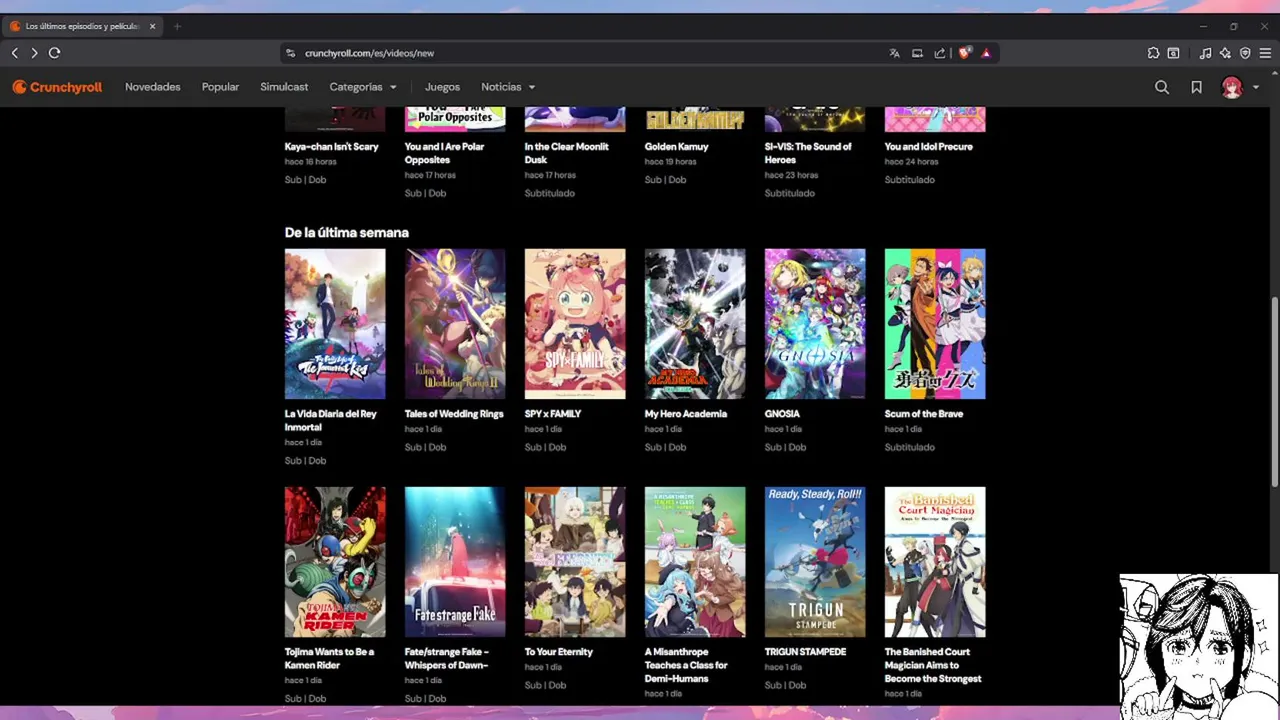Click the In the Clear Moonlit Dusk title
This screenshot has height=720, width=1280.
click(x=566, y=153)
